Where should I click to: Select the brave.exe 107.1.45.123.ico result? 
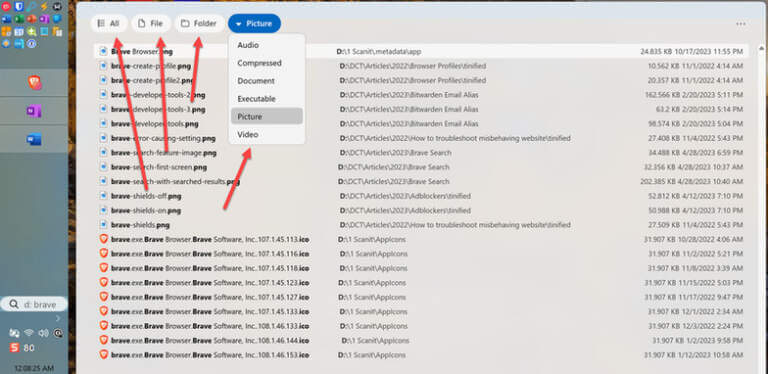point(421,282)
